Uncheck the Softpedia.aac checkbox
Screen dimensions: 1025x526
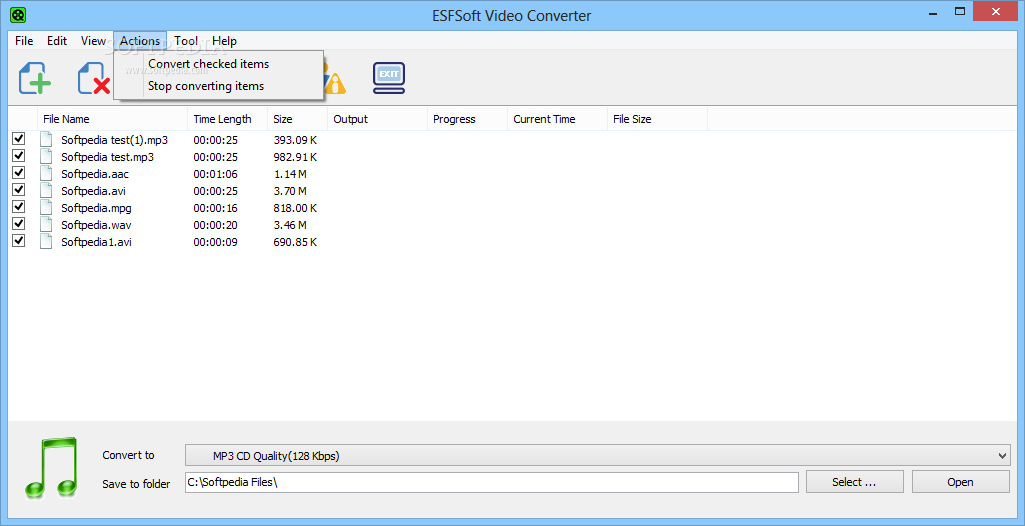pos(18,173)
